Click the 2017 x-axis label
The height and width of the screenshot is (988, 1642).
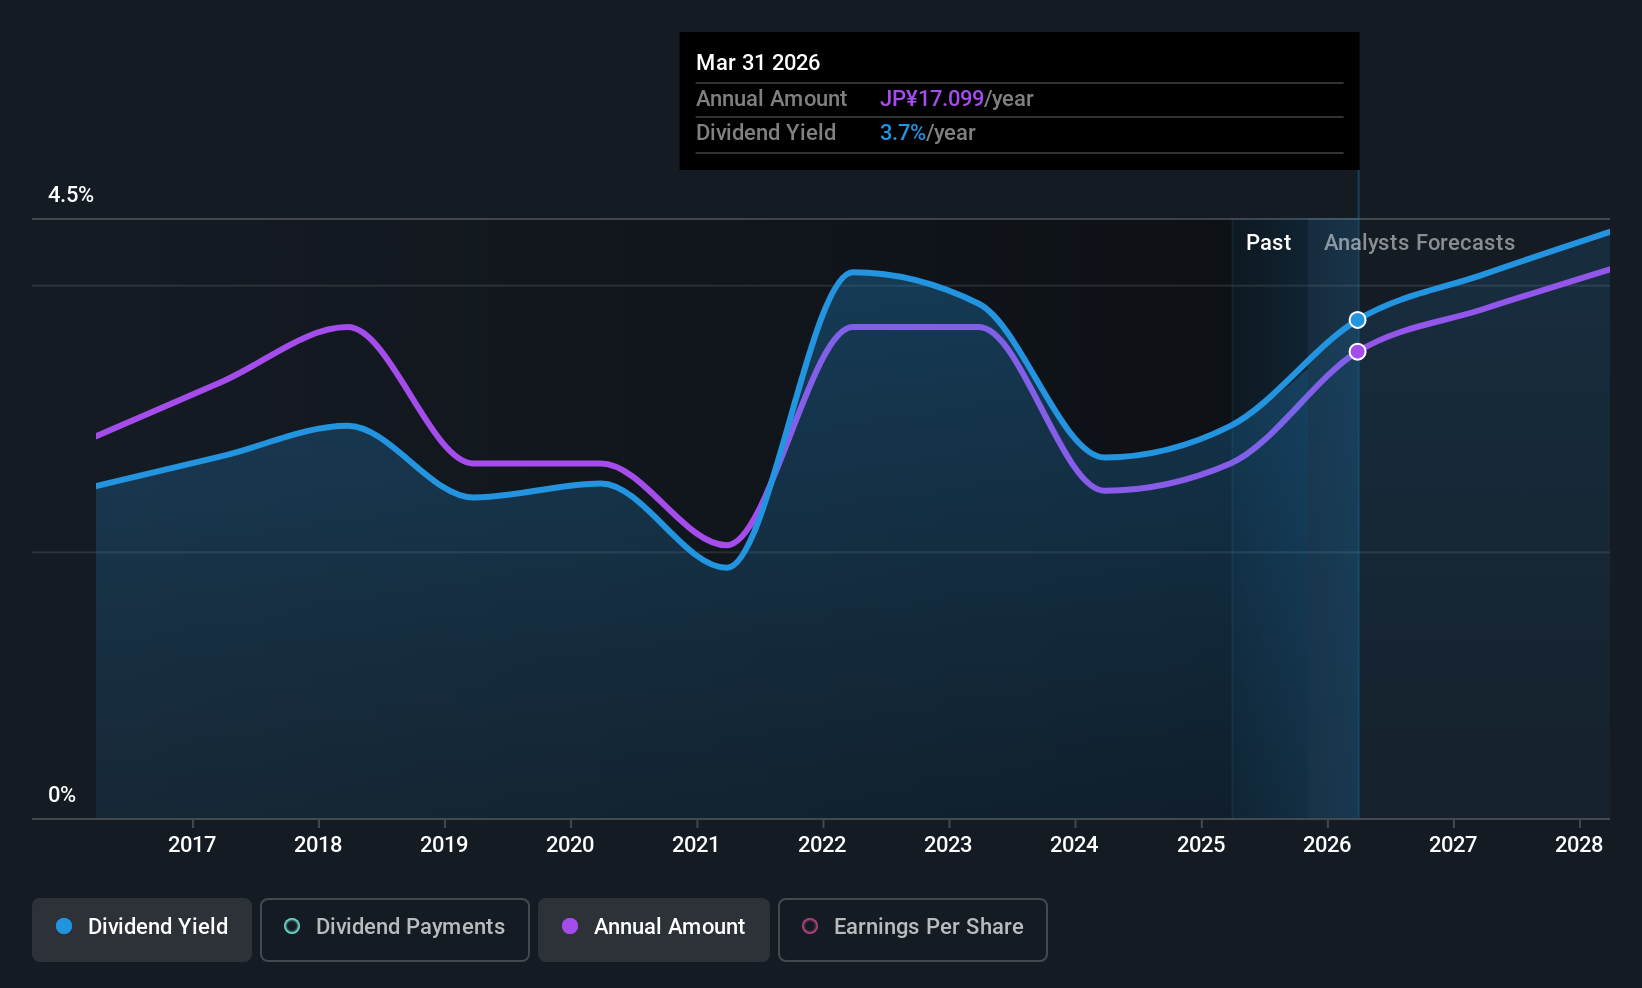click(x=192, y=845)
